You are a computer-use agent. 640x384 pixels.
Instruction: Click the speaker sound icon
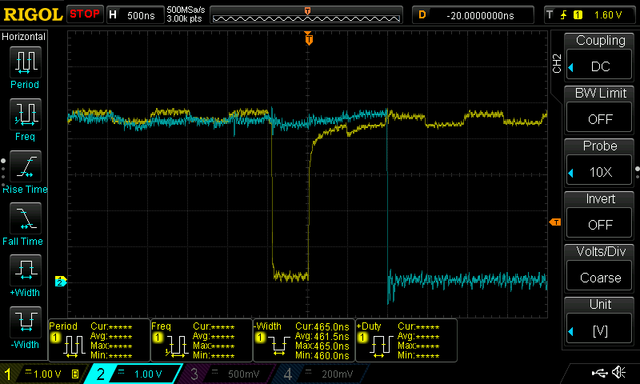tap(619, 372)
